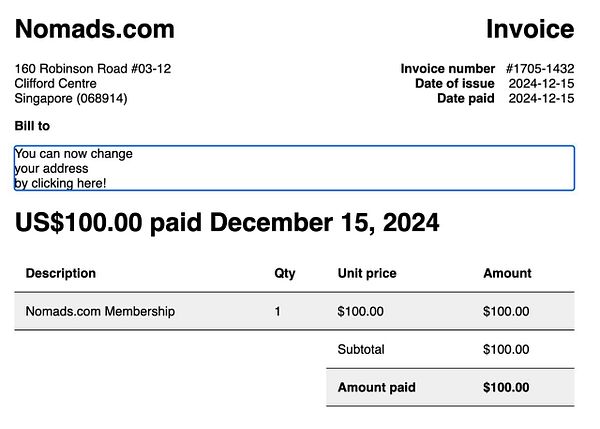This screenshot has height=429, width=600.
Task: Click the Amount paid label
Action: coord(377,387)
